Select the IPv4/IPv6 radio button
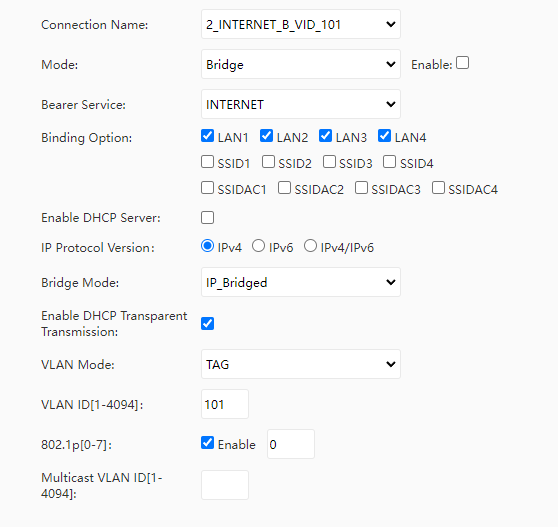The image size is (558, 527). tap(310, 246)
